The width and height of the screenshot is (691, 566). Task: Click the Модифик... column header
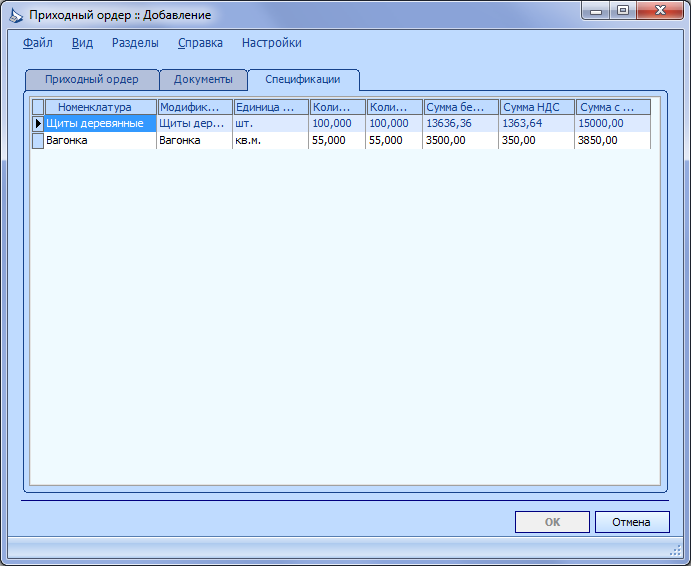[195, 107]
